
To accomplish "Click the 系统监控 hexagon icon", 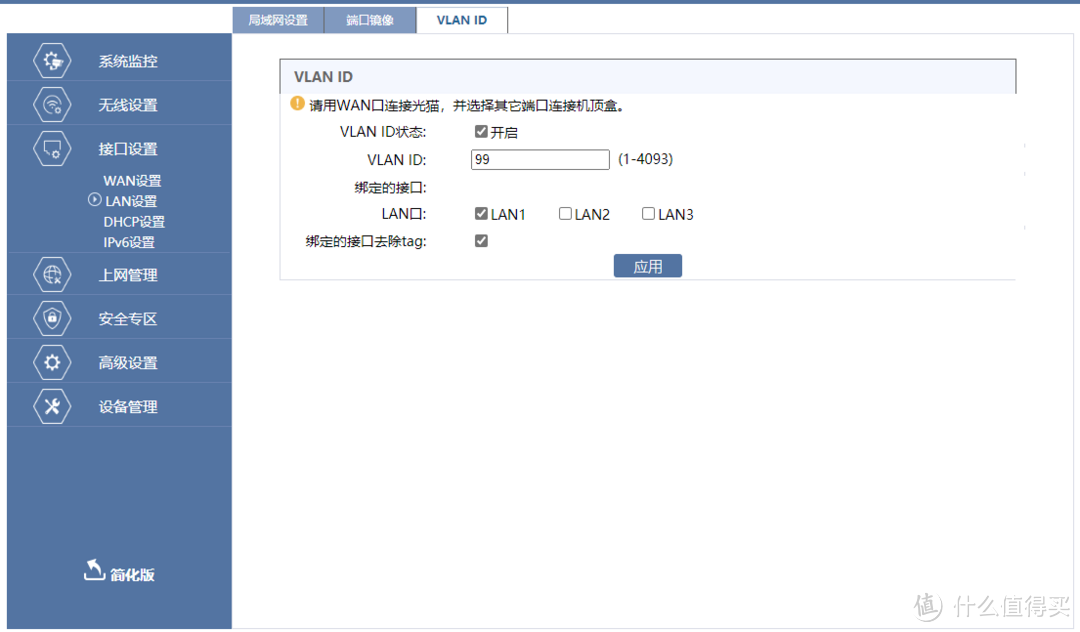I will click(52, 61).
